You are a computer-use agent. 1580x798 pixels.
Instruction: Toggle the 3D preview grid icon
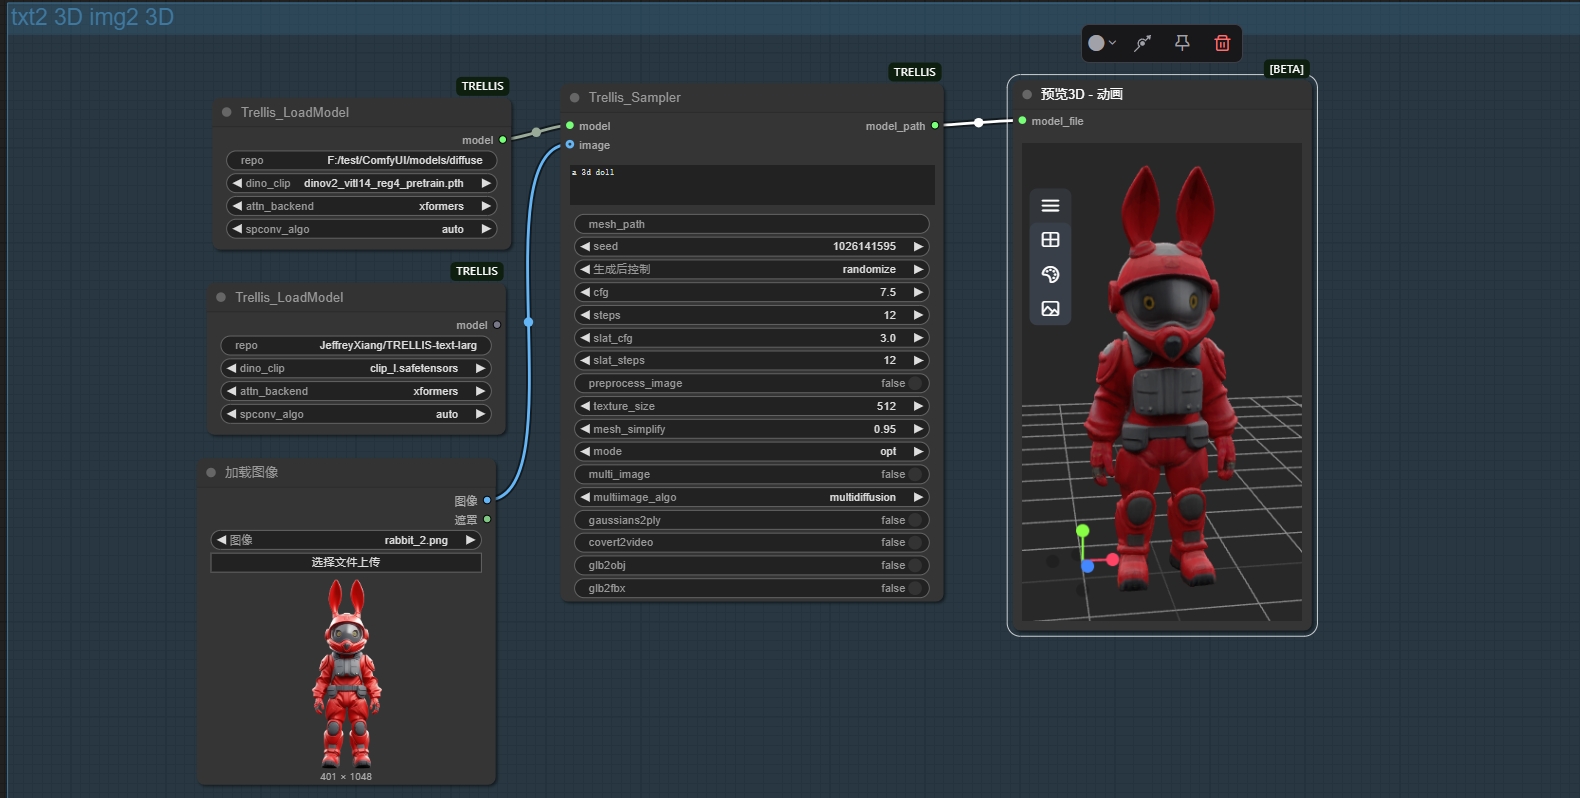click(x=1050, y=240)
